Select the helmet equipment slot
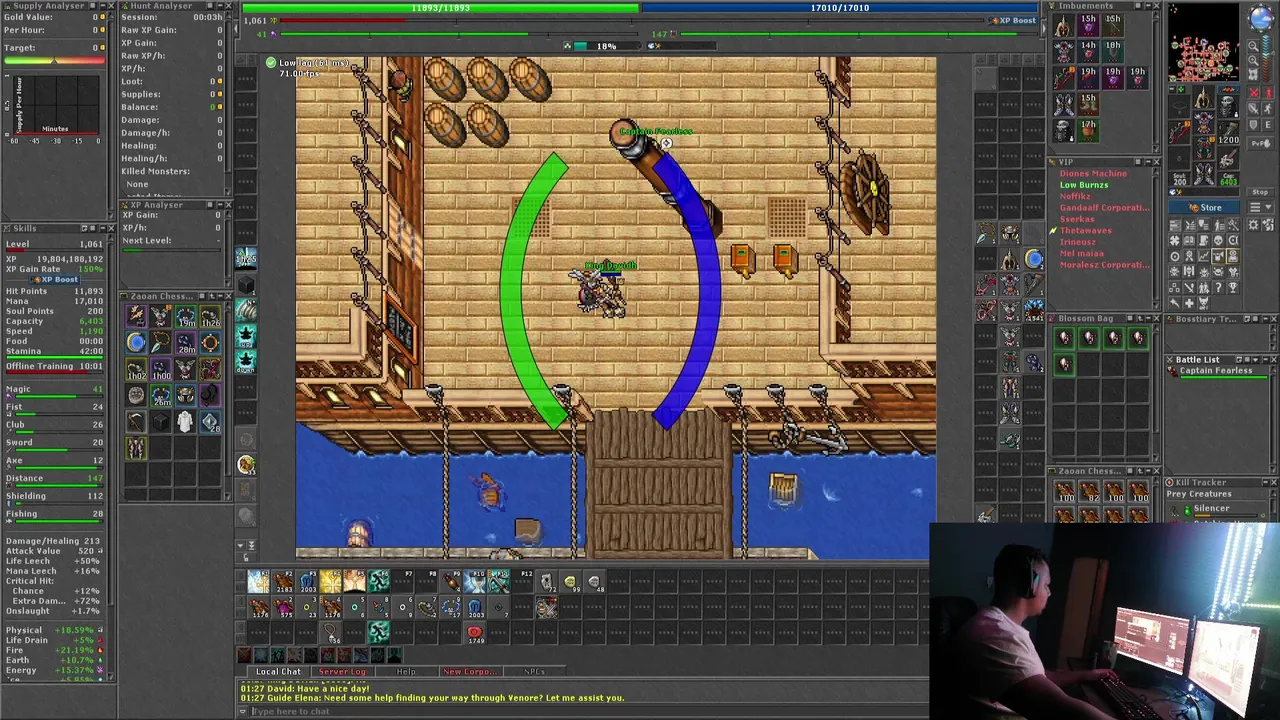Viewport: 1280px width, 720px height. [x=1203, y=99]
